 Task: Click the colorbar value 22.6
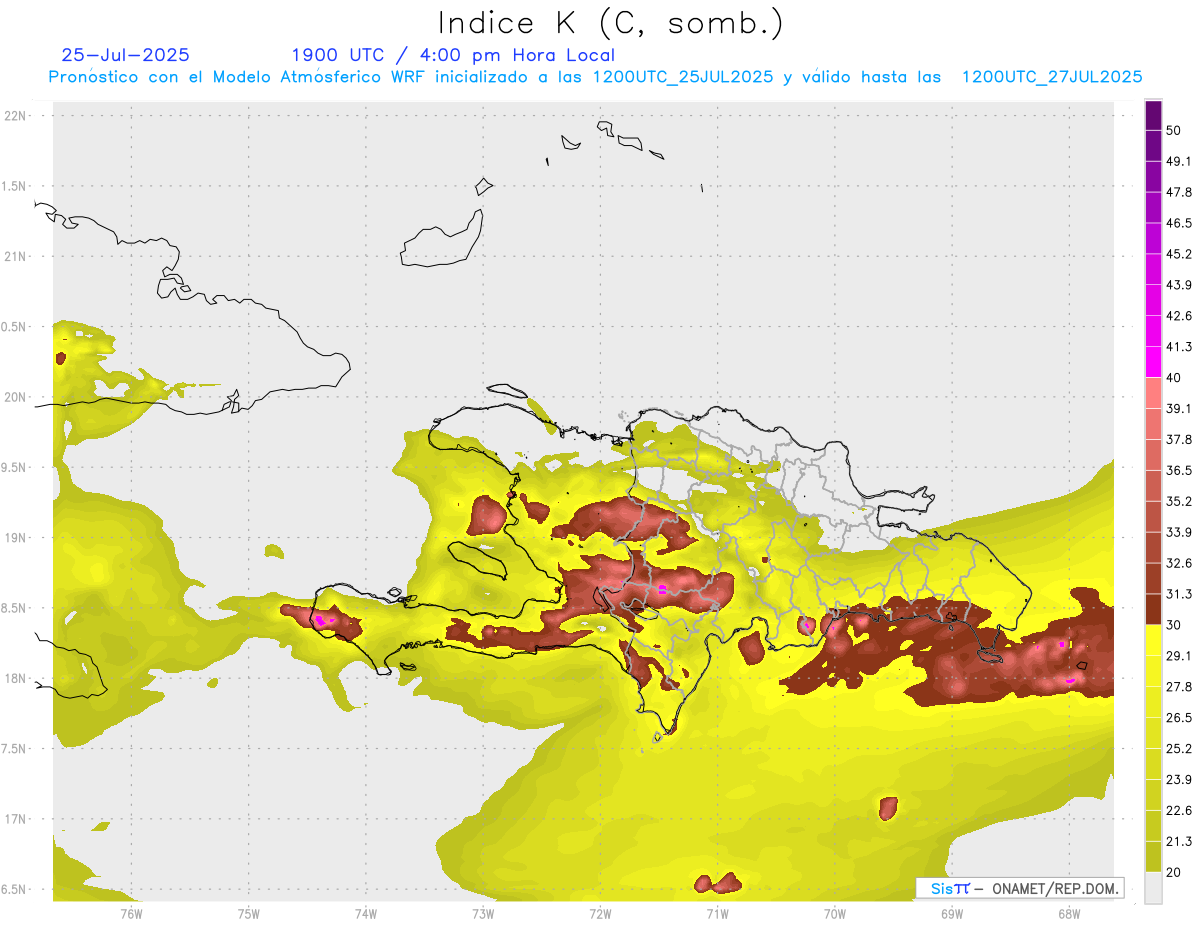(x=1178, y=811)
